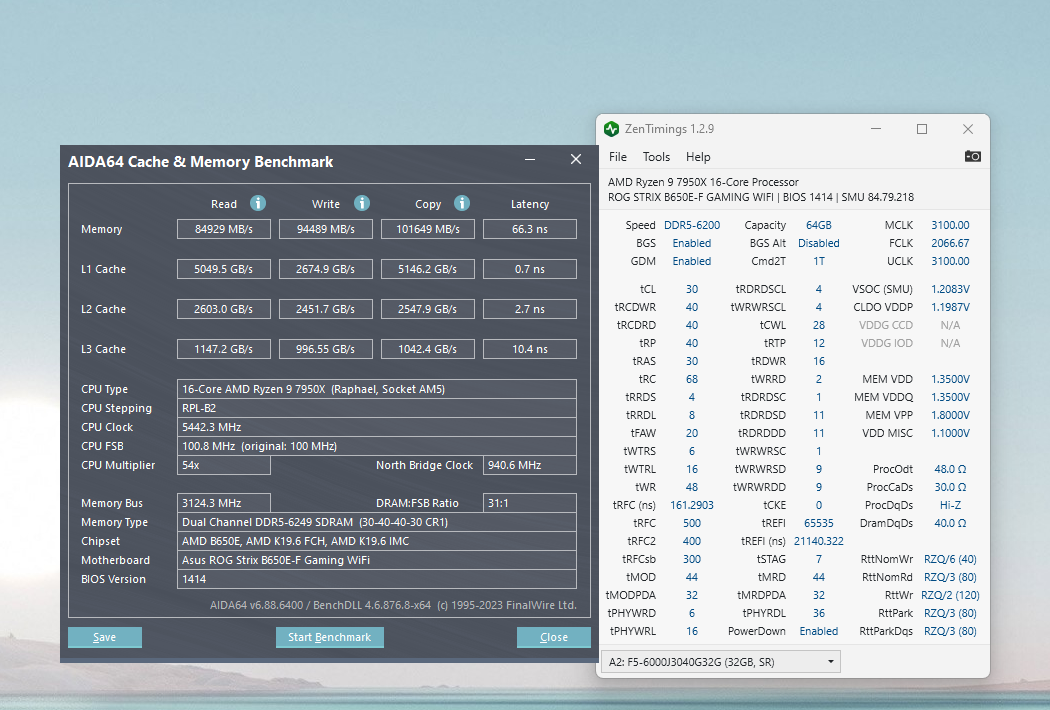Click the Write info icon in AIDA64
Screen dimensions: 1050x710
[x=362, y=203]
